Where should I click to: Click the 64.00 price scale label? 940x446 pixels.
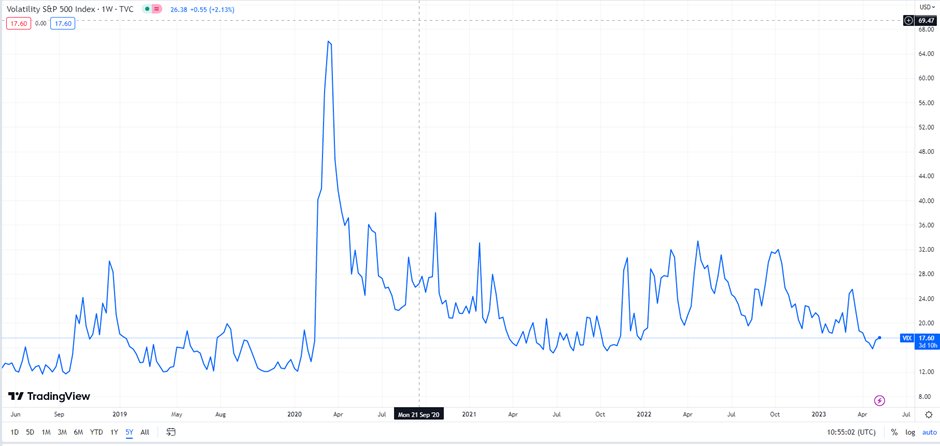pyautogui.click(x=927, y=53)
